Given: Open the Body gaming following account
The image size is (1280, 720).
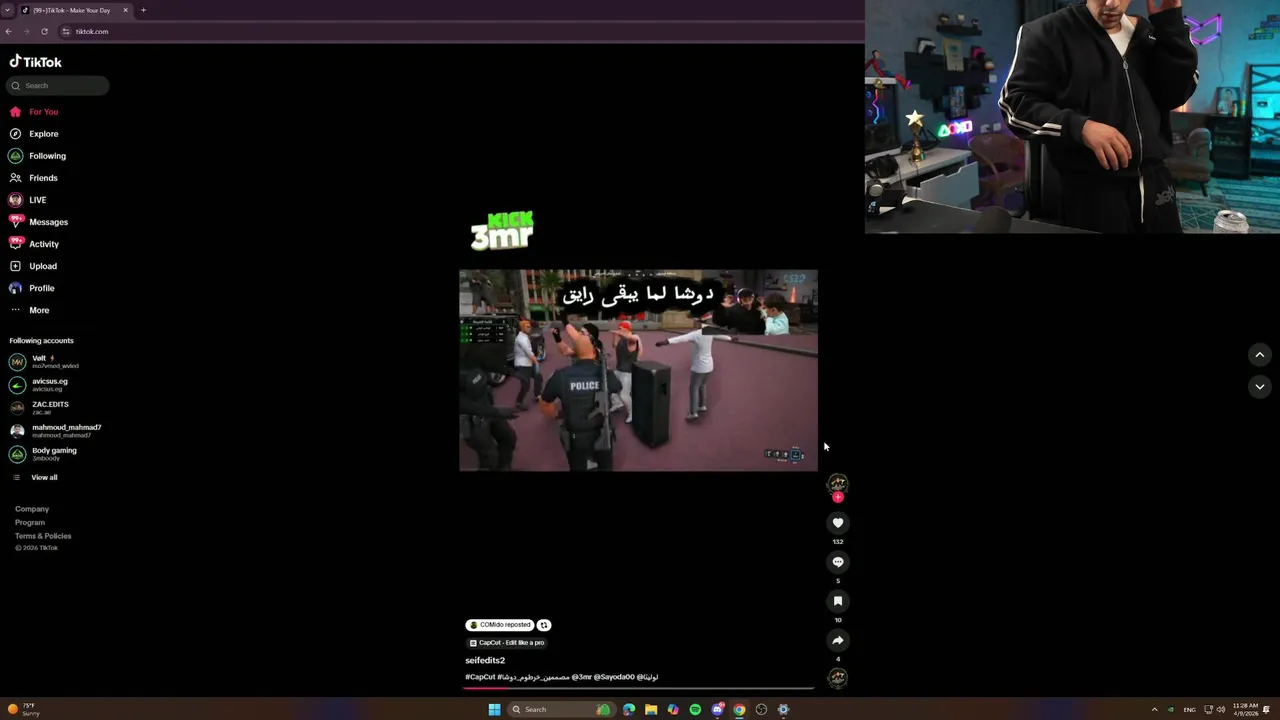Looking at the screenshot, I should [44, 454].
